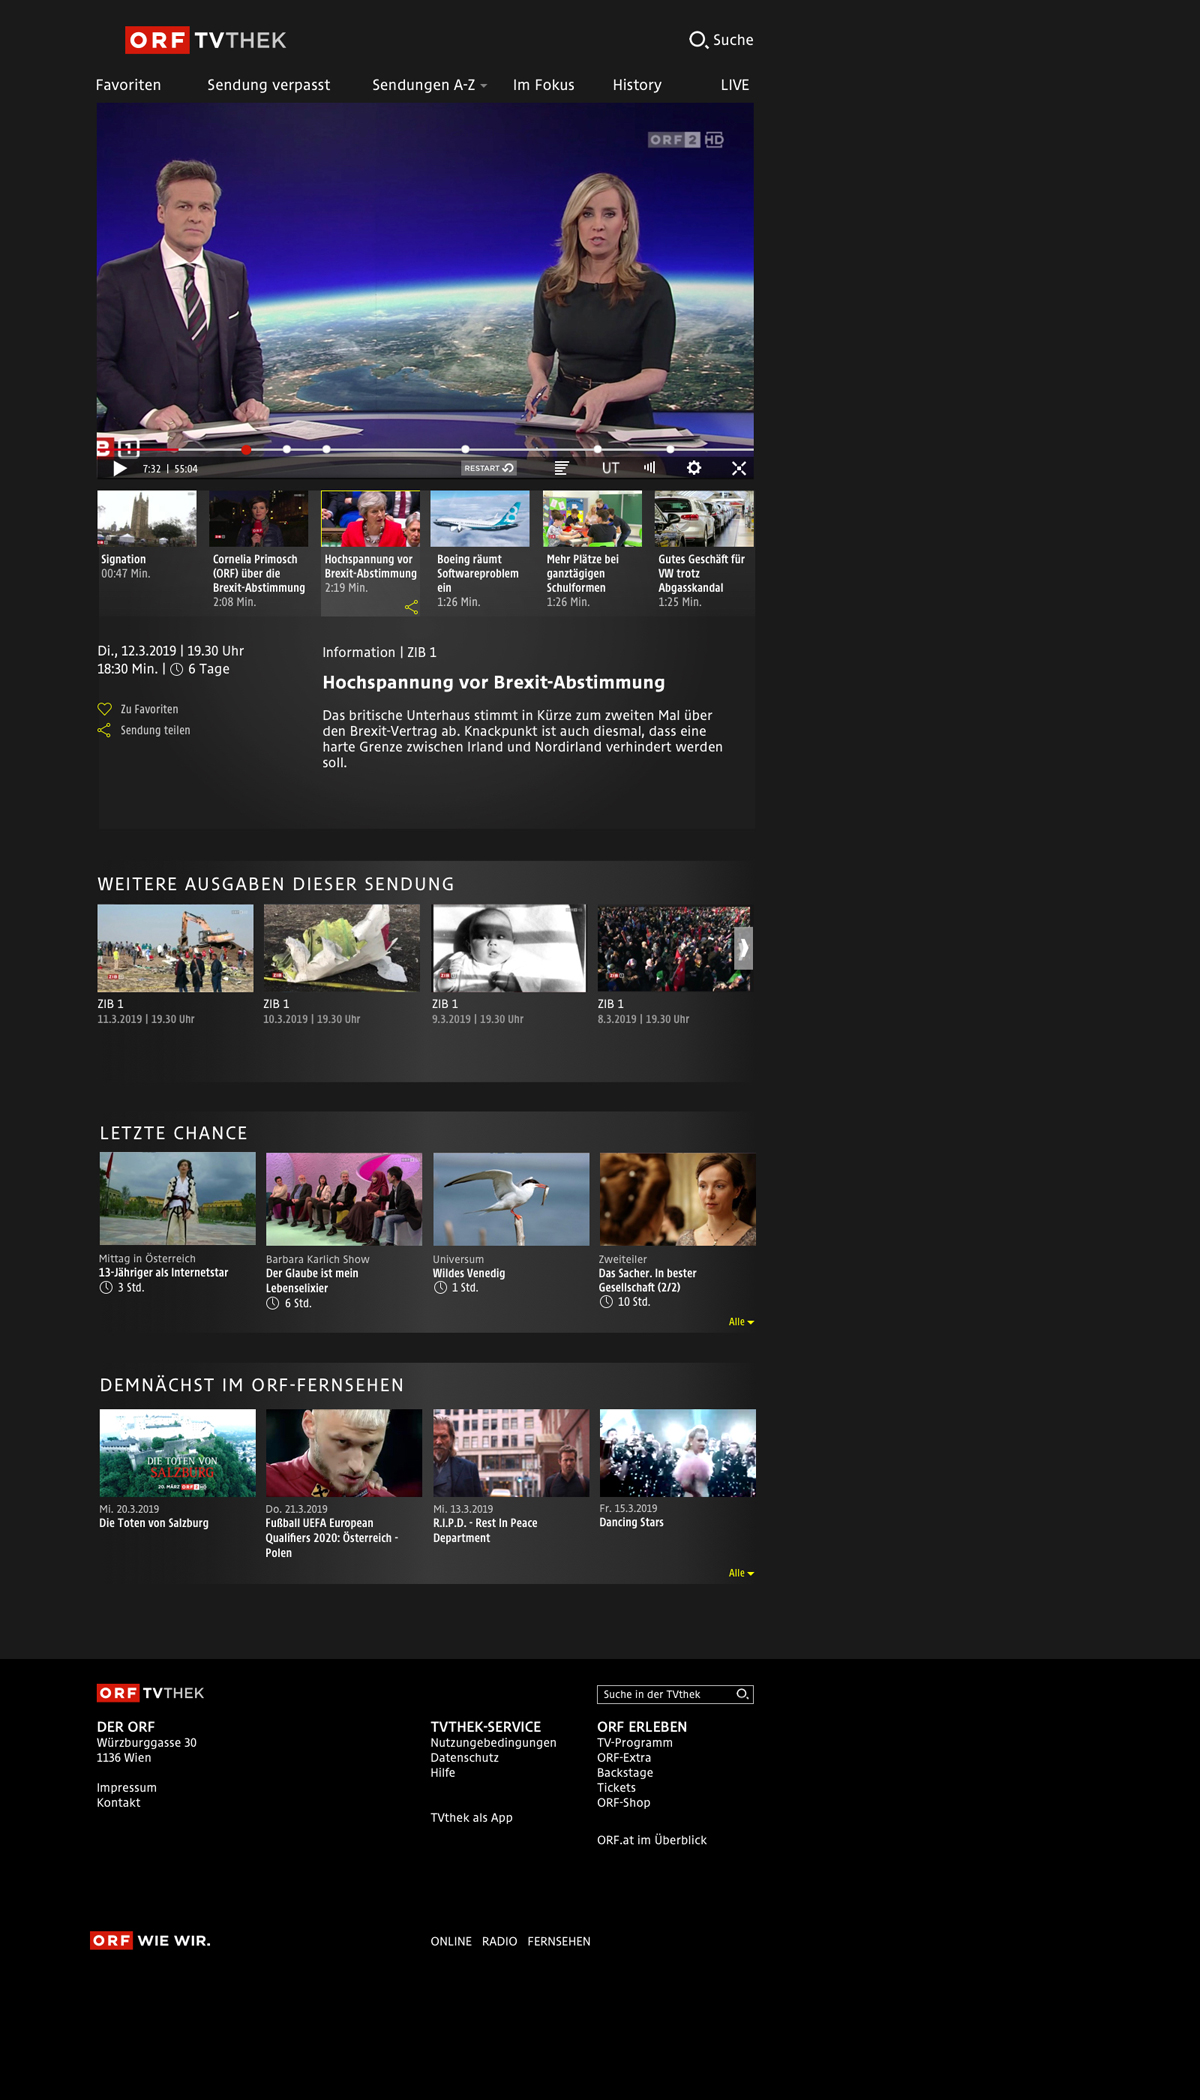Open Die Toten von Salzburg preview
This screenshot has height=2100, width=1200.
(177, 1453)
